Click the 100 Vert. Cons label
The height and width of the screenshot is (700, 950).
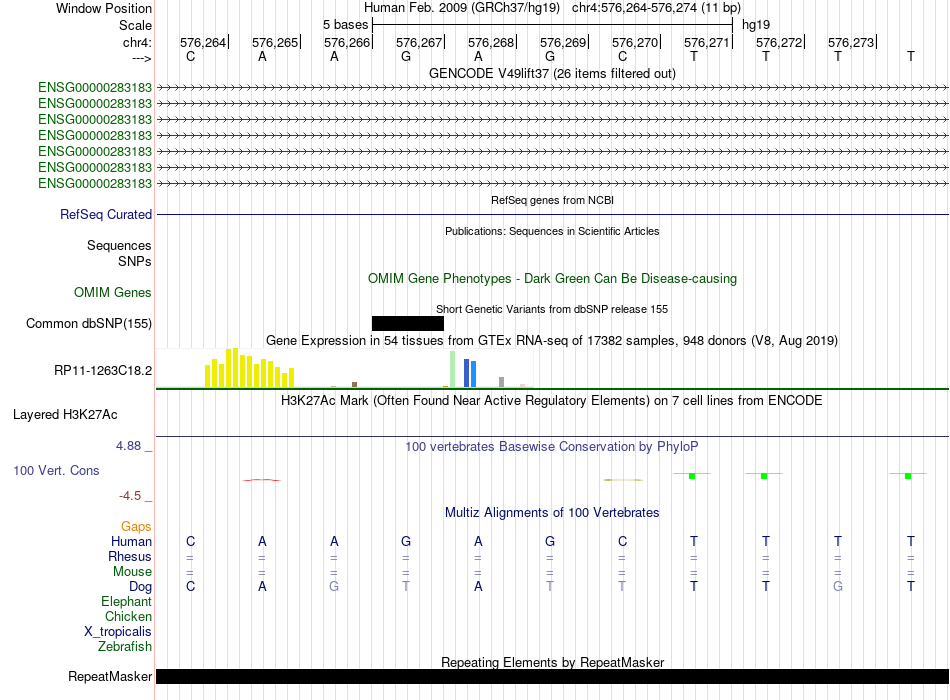point(56,470)
